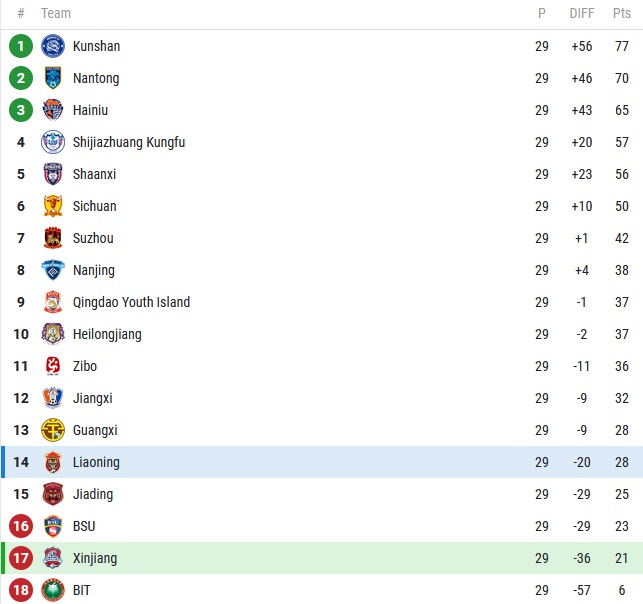This screenshot has width=643, height=604.
Task: Open the Jiading team page link
Action: tap(93, 494)
